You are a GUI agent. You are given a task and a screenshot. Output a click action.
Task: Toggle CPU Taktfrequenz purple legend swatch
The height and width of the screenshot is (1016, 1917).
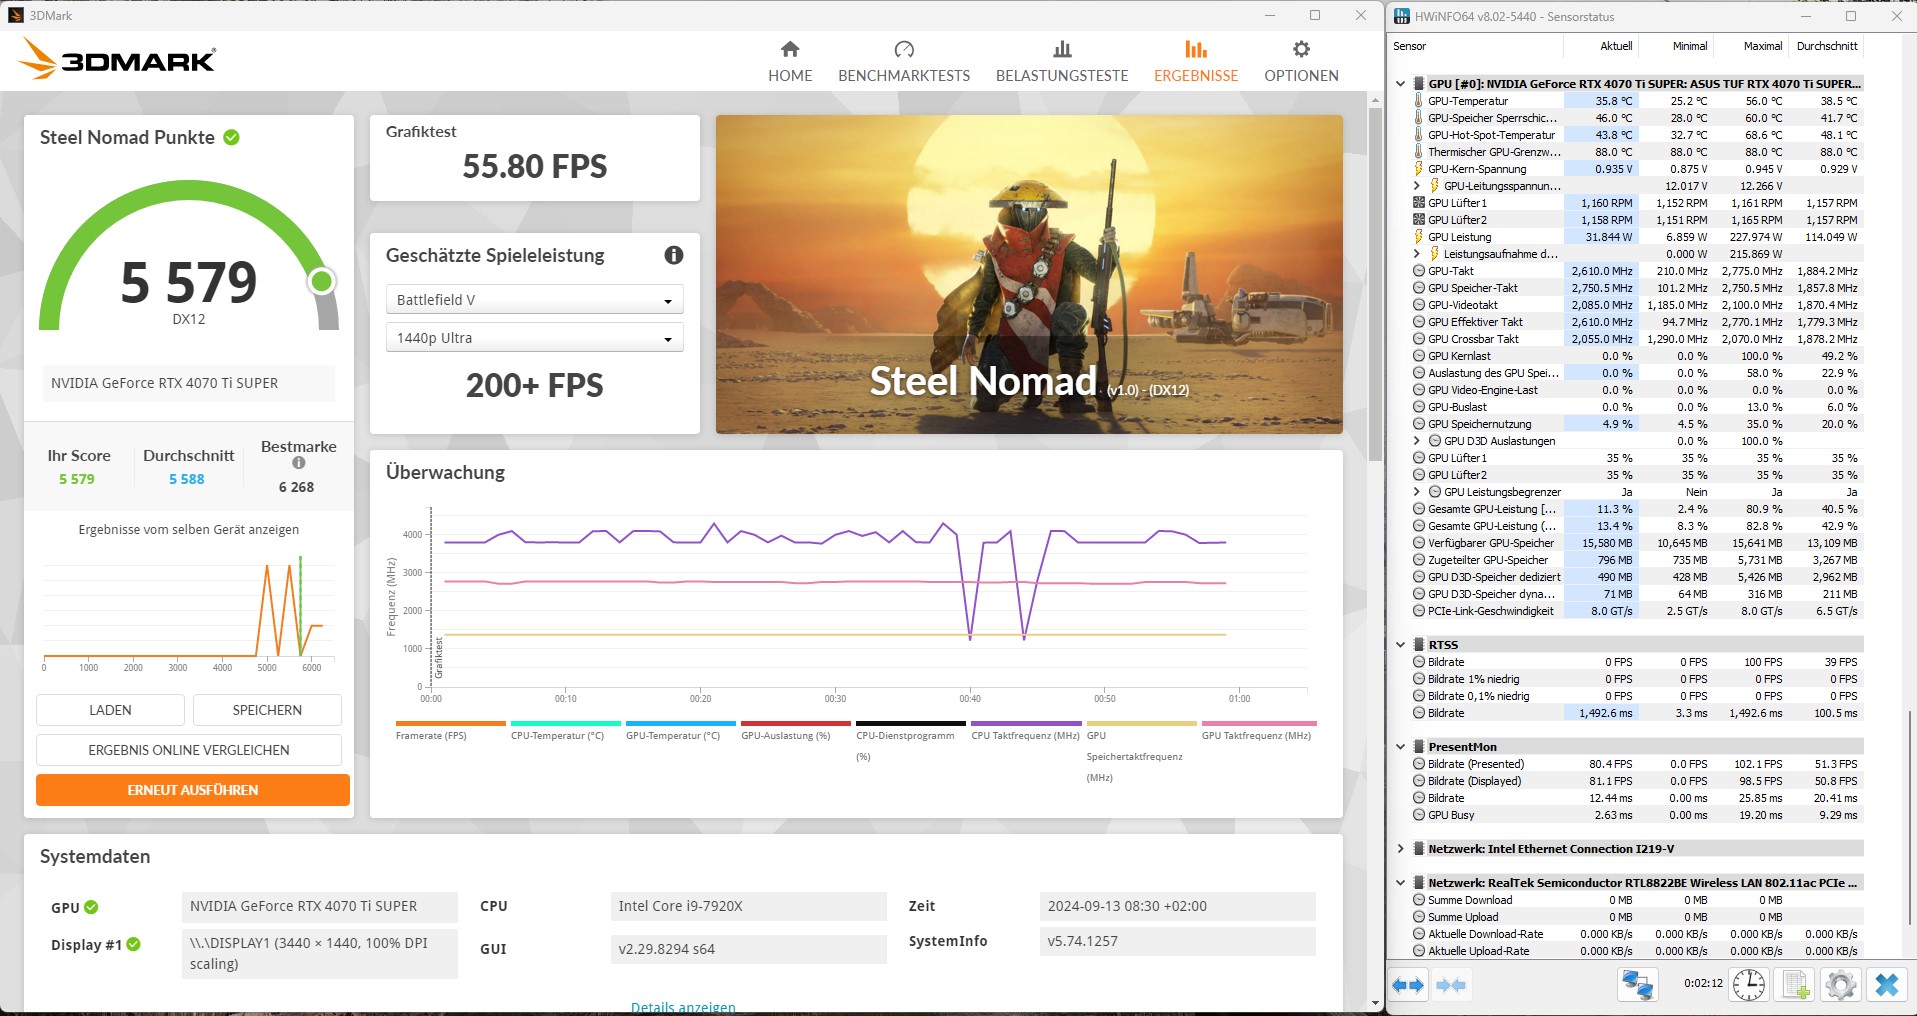point(1026,723)
